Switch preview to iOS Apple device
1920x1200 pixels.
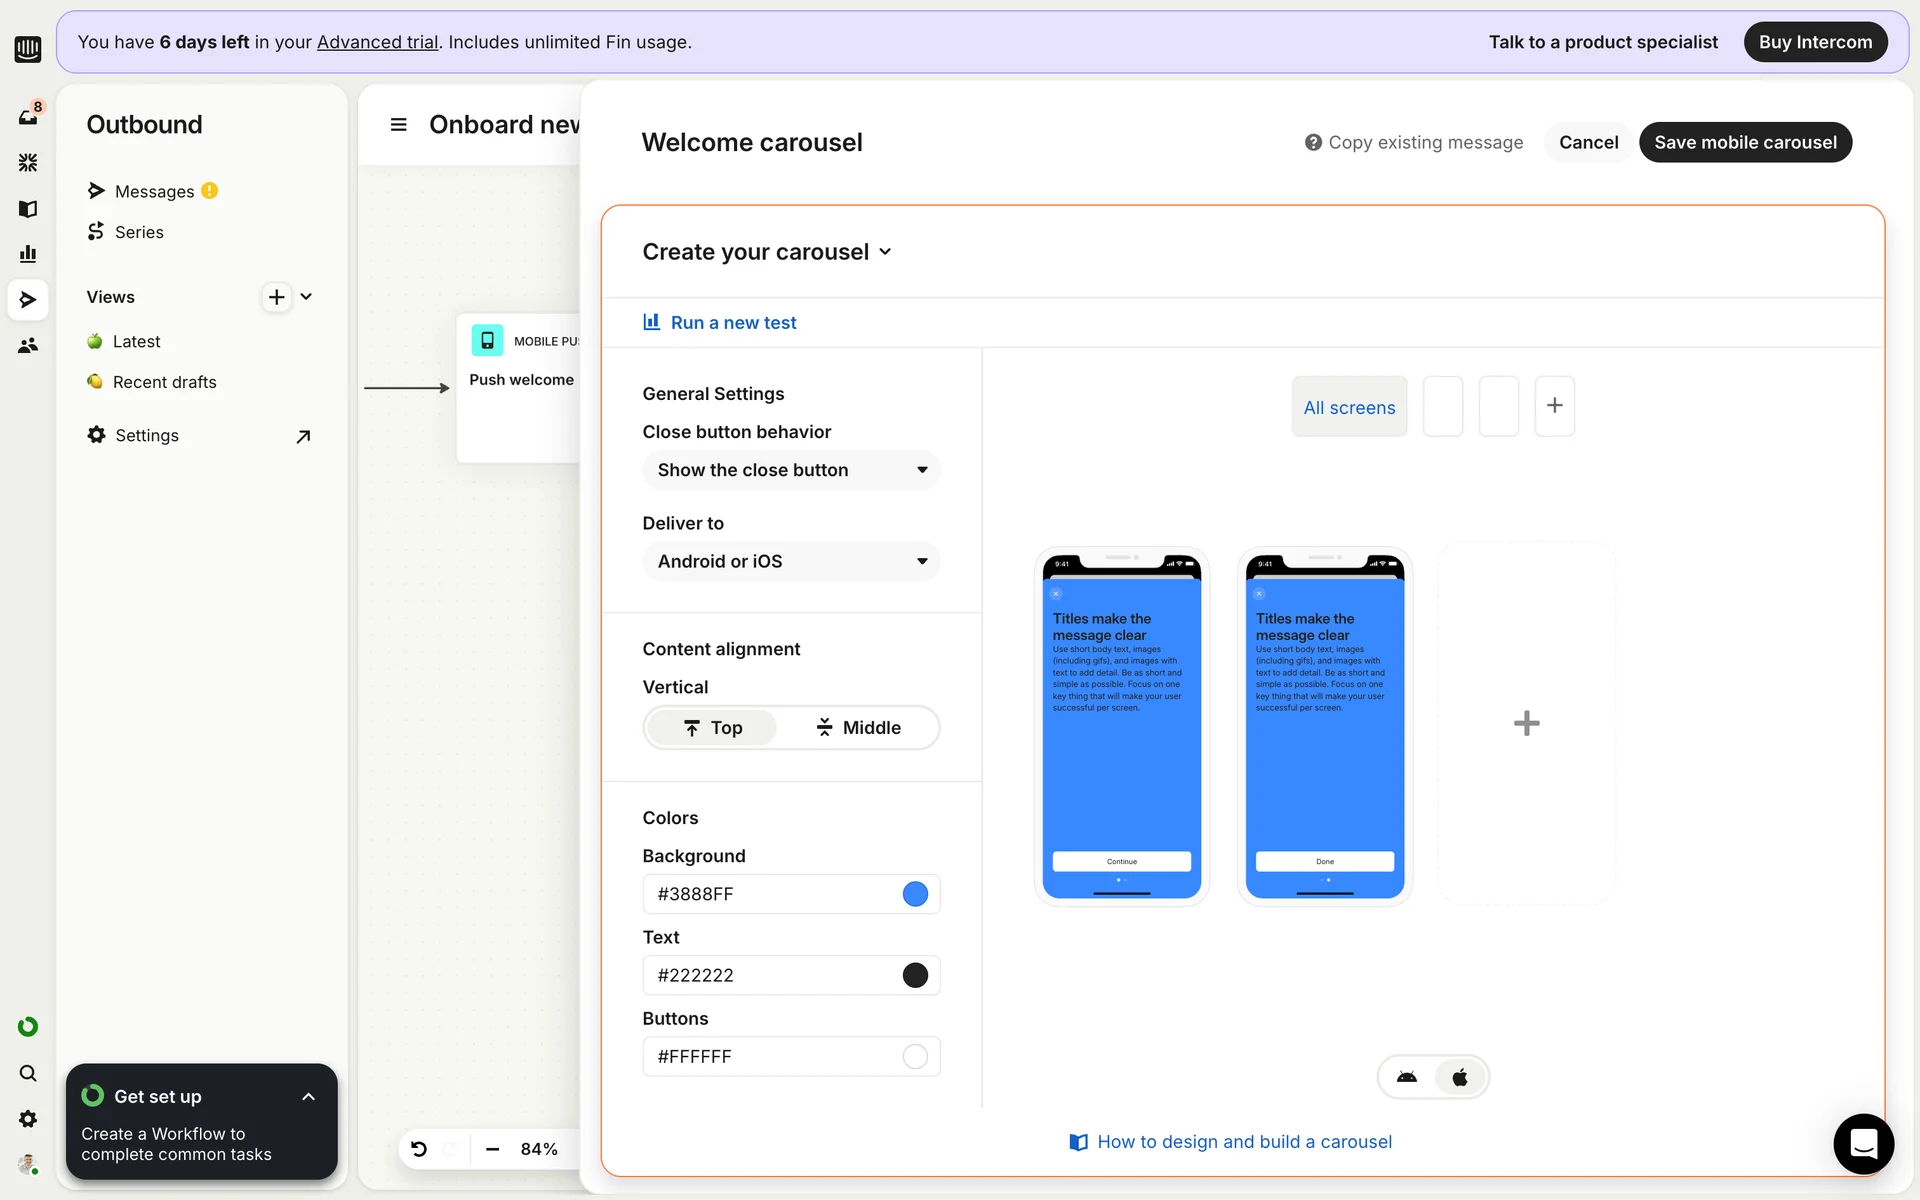tap(1460, 1077)
